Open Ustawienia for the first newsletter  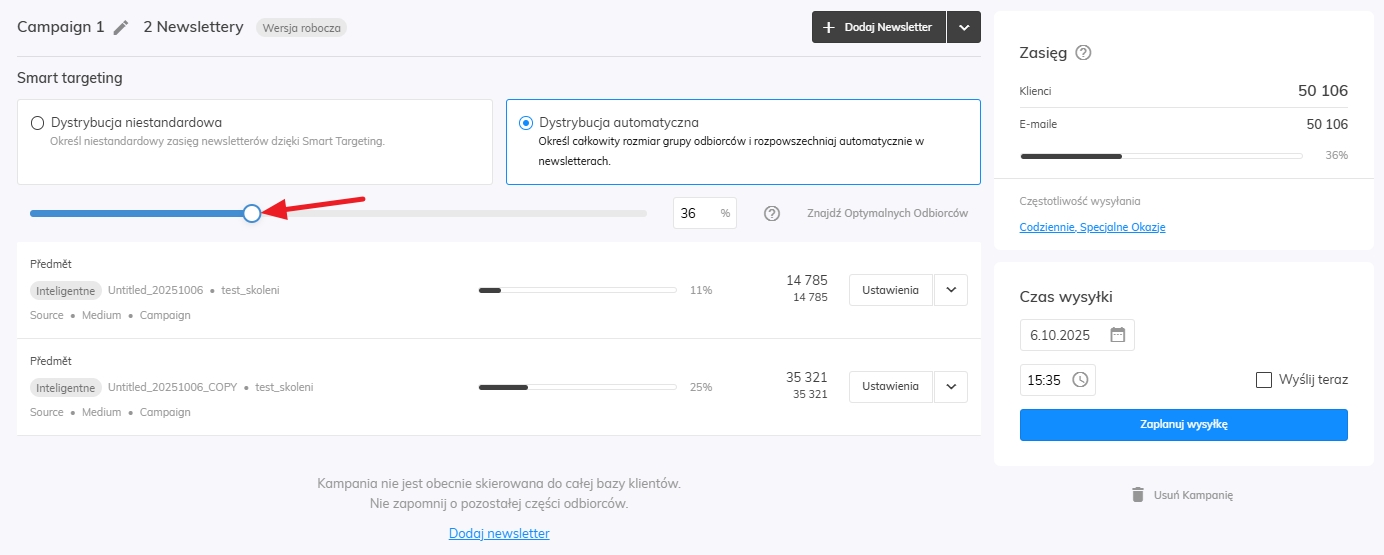pyautogui.click(x=890, y=290)
